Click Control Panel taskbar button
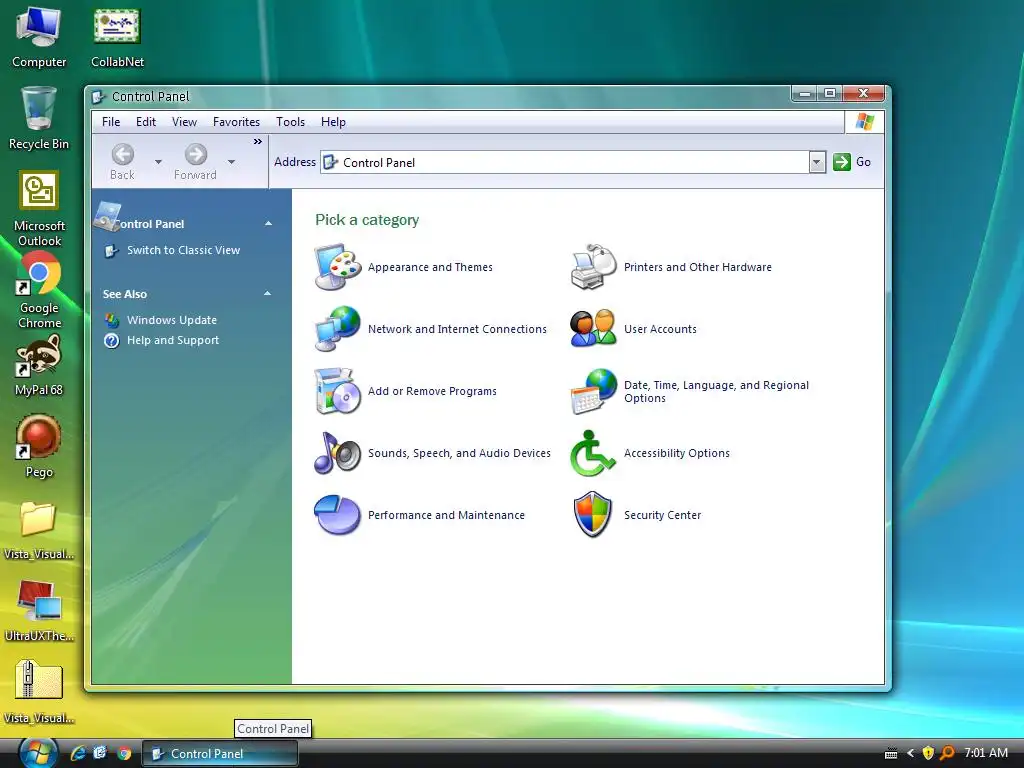Screen dimensions: 1024x768 click(x=220, y=754)
